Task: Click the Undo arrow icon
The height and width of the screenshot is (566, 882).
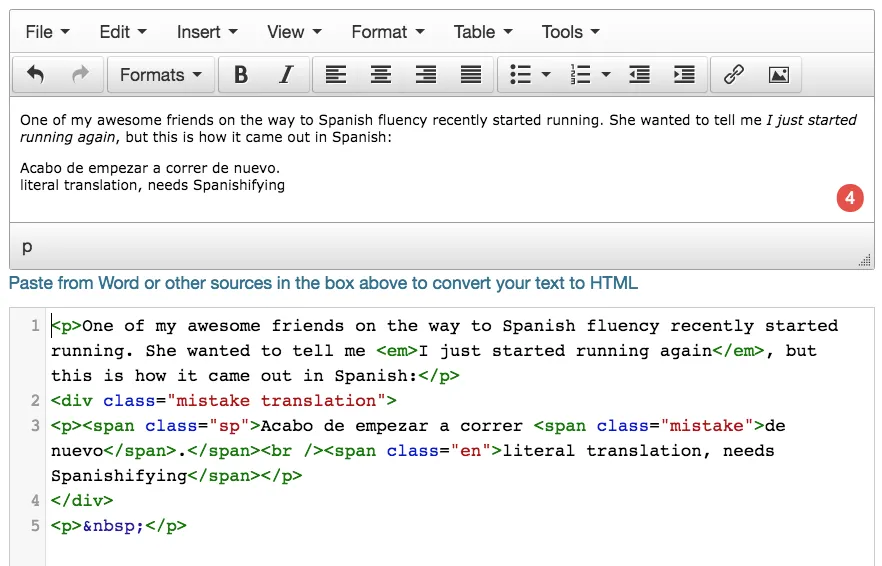Action: pos(36,75)
